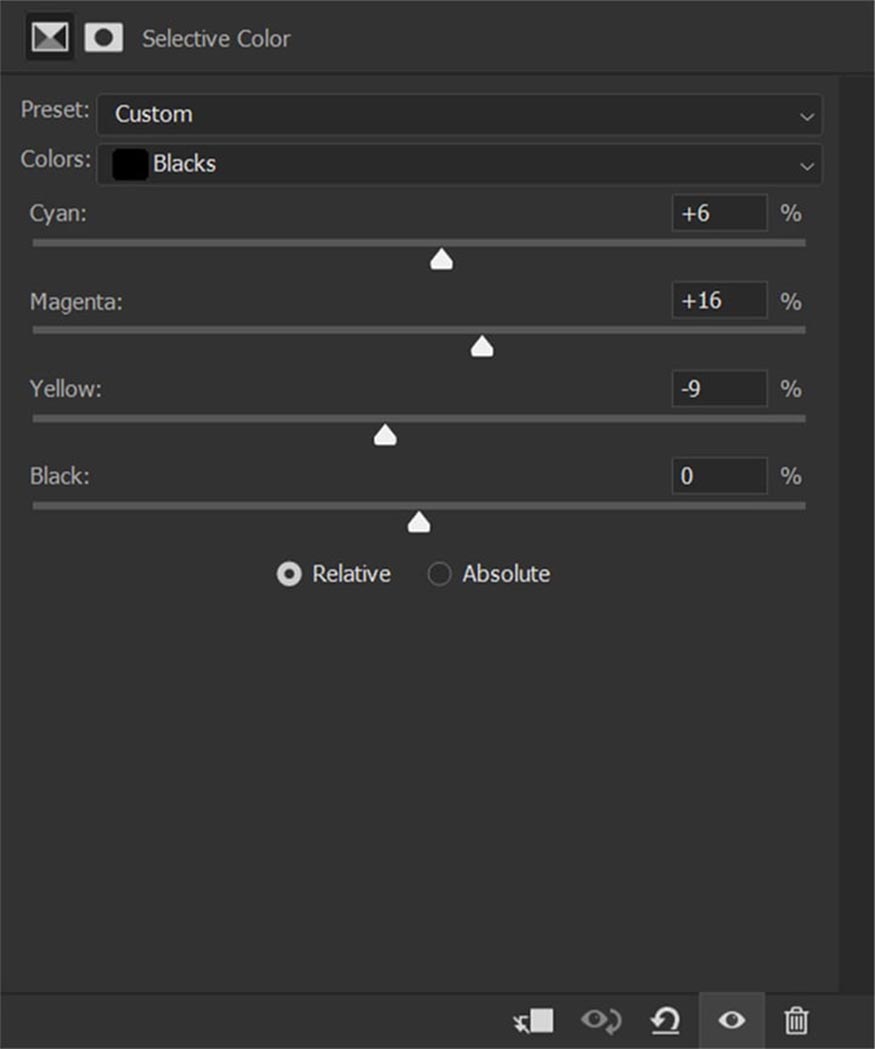
Task: Click the Colors dropdown chevron arrow
Action: [x=807, y=166]
